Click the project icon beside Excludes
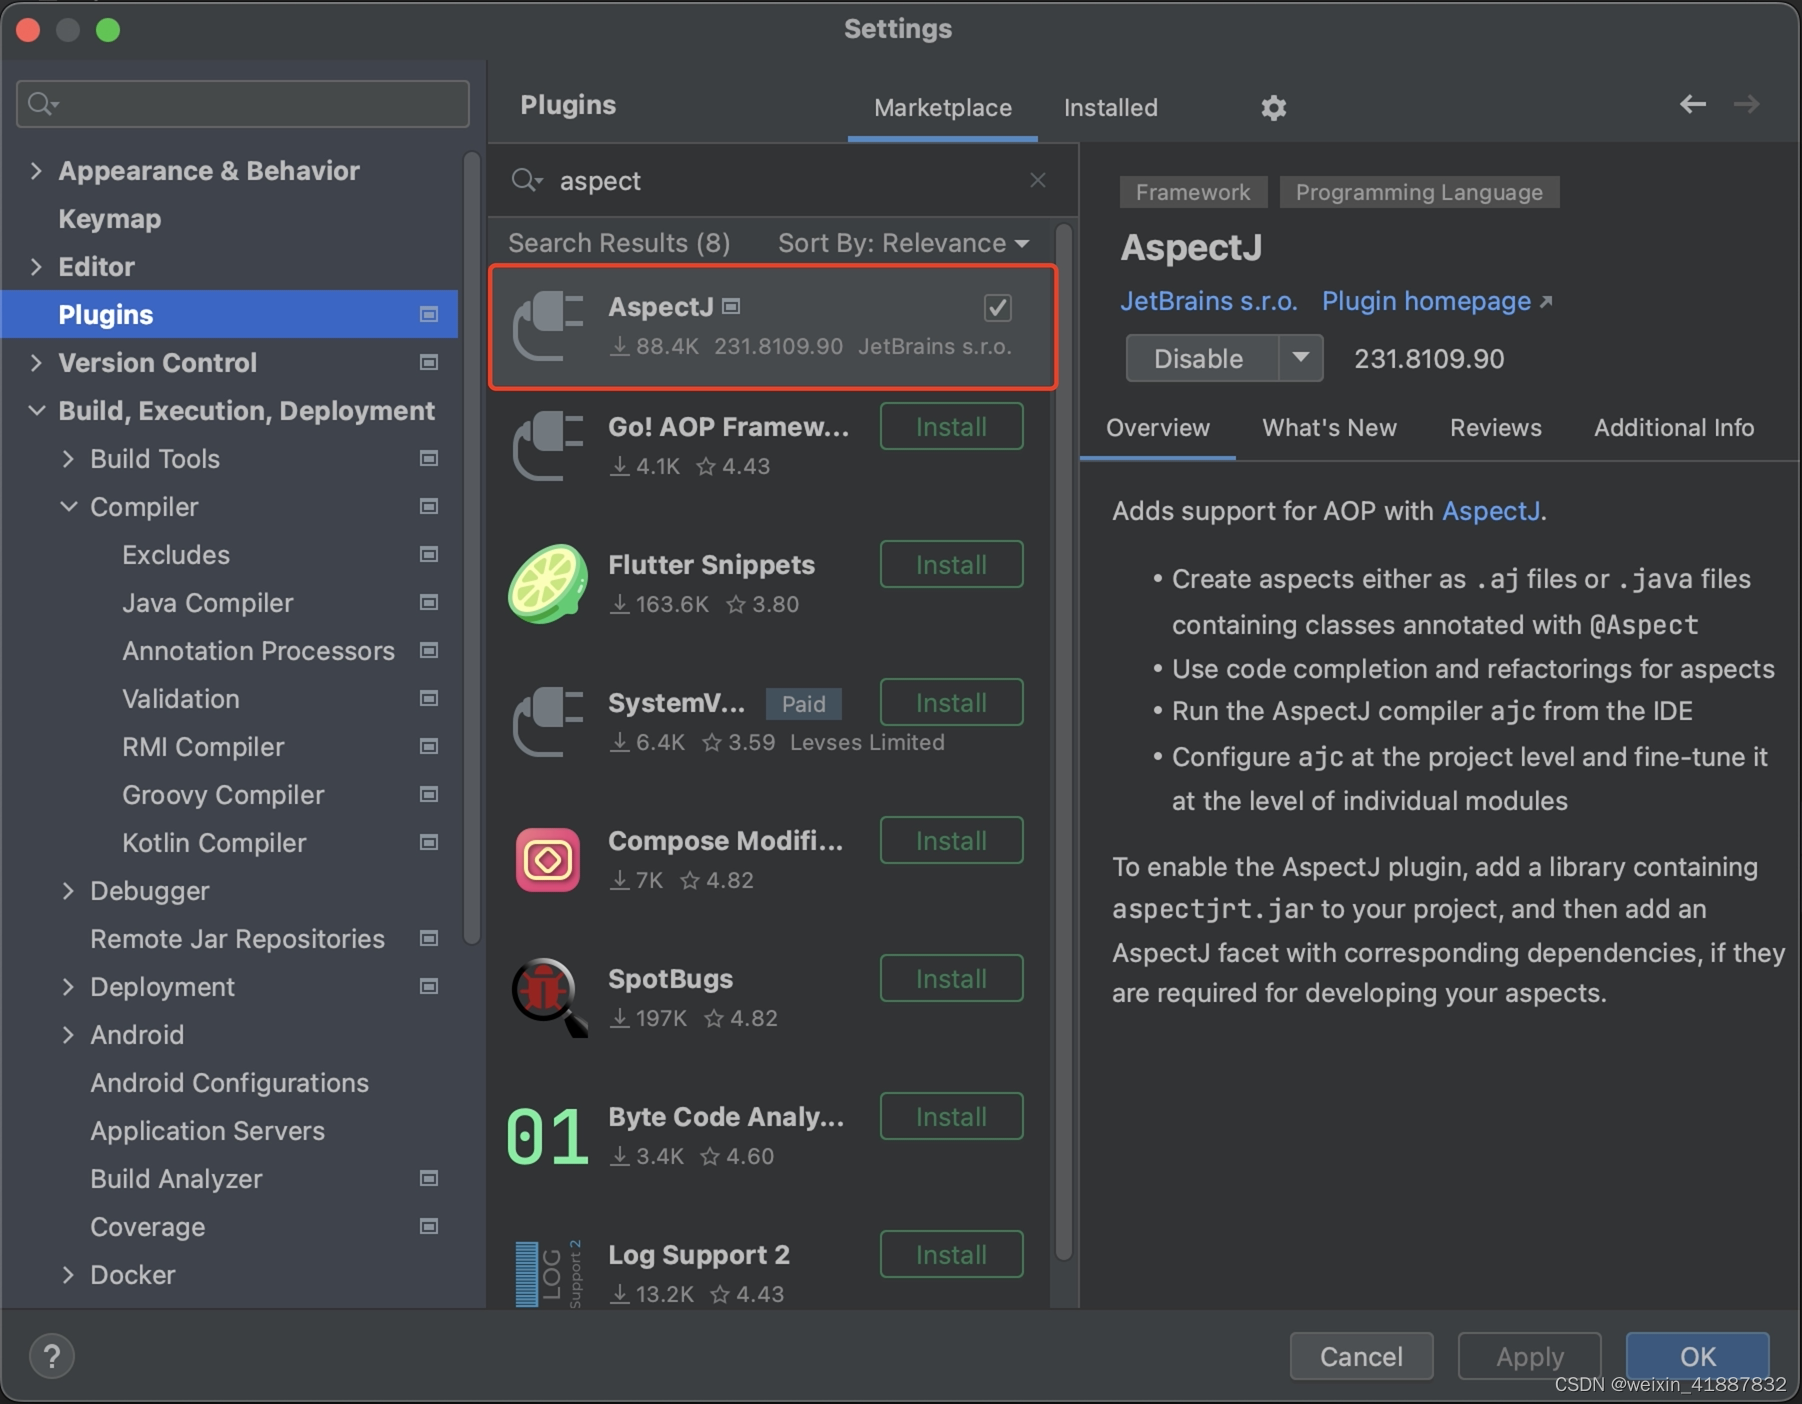The width and height of the screenshot is (1802, 1404). pos(429,555)
